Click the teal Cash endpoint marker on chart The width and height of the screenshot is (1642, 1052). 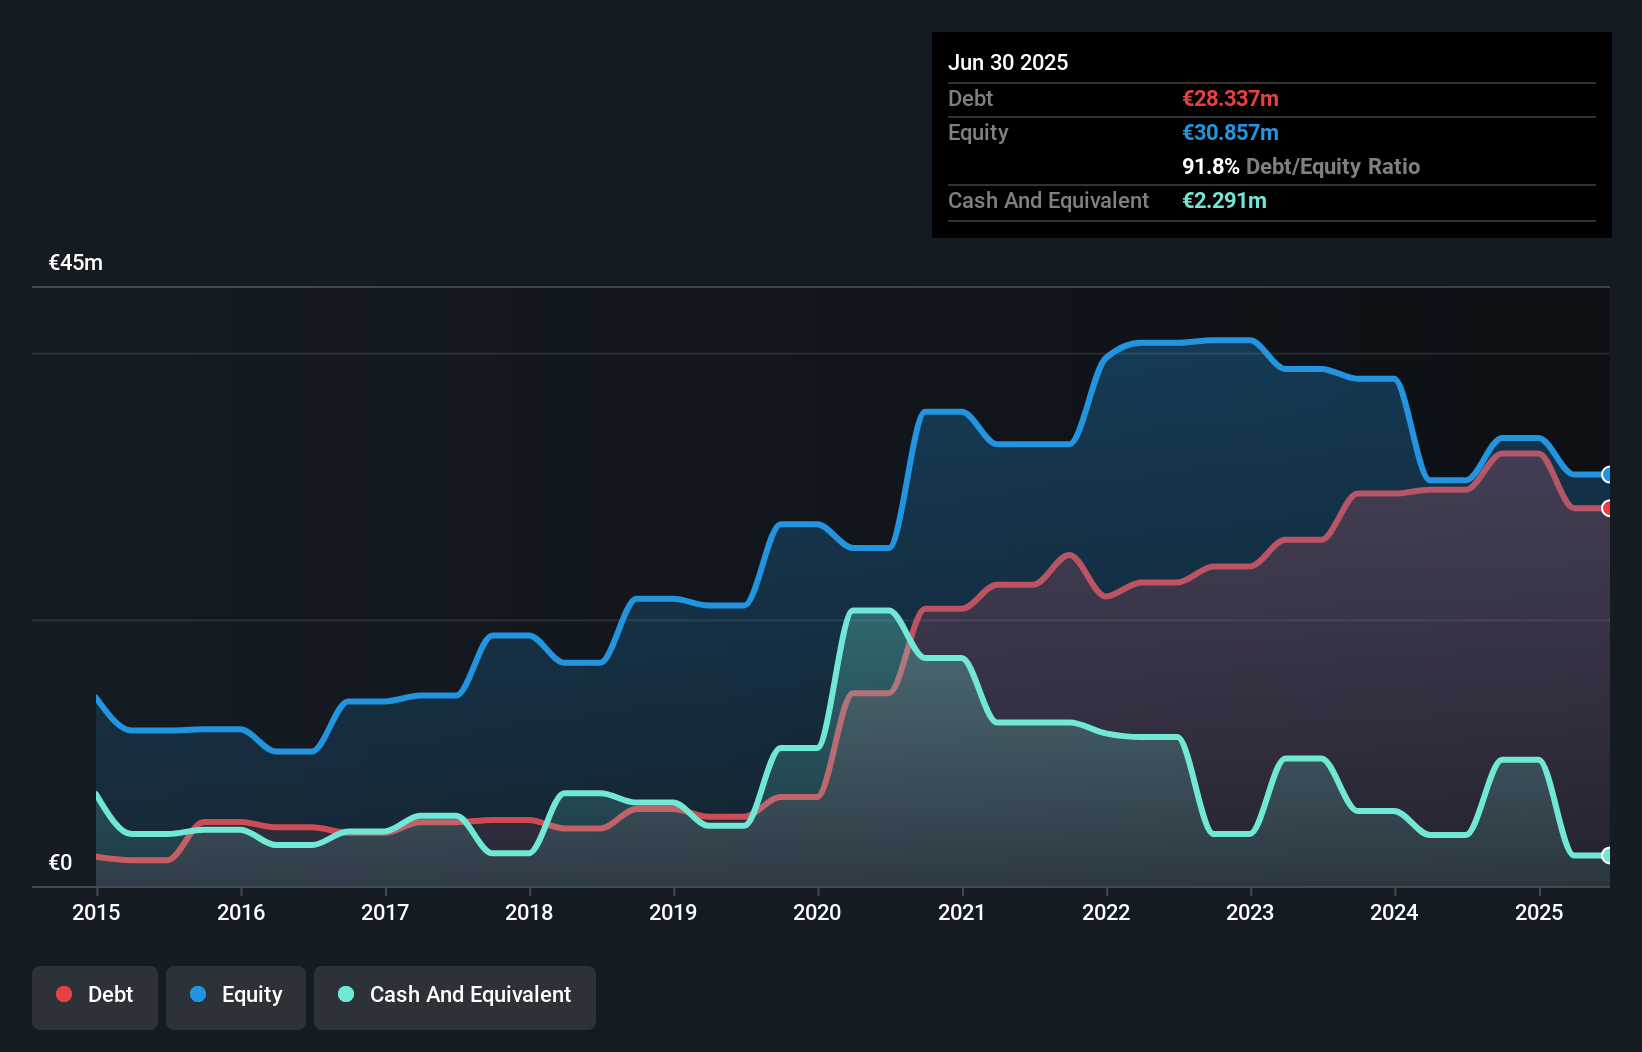pos(1607,856)
